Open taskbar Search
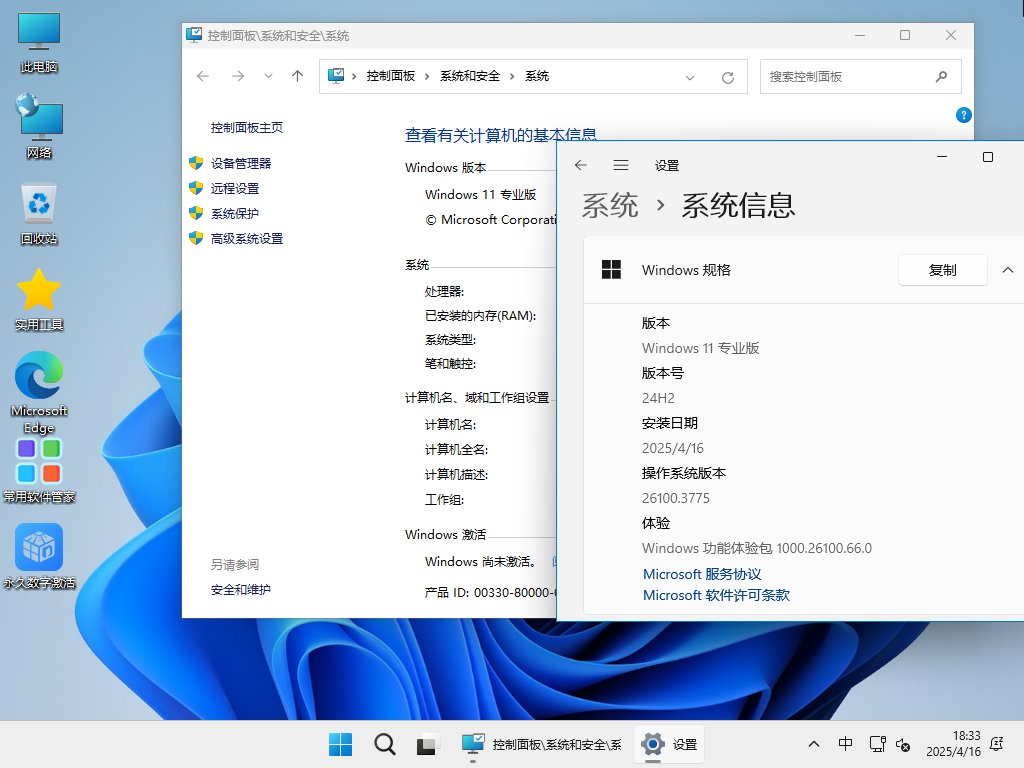This screenshot has height=768, width=1024. coord(385,744)
